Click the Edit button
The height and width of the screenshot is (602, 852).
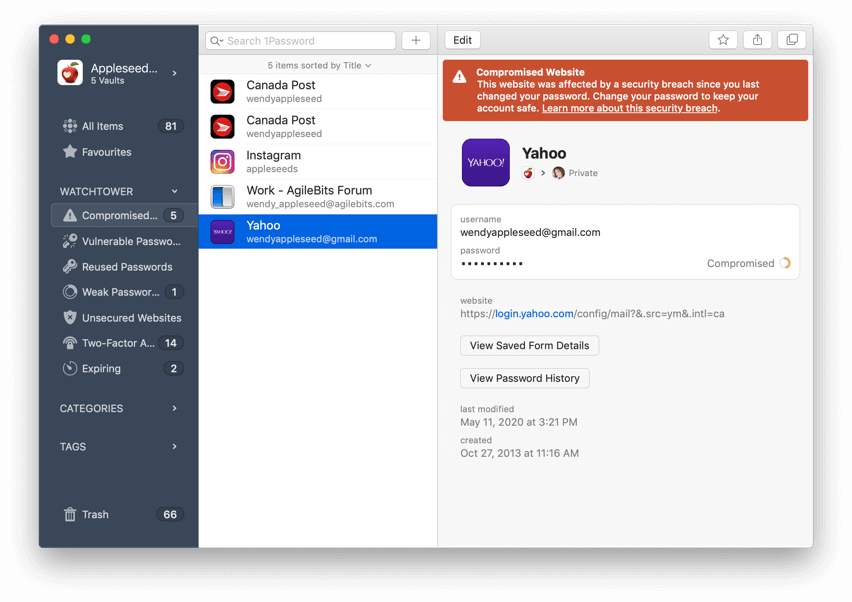[462, 39]
